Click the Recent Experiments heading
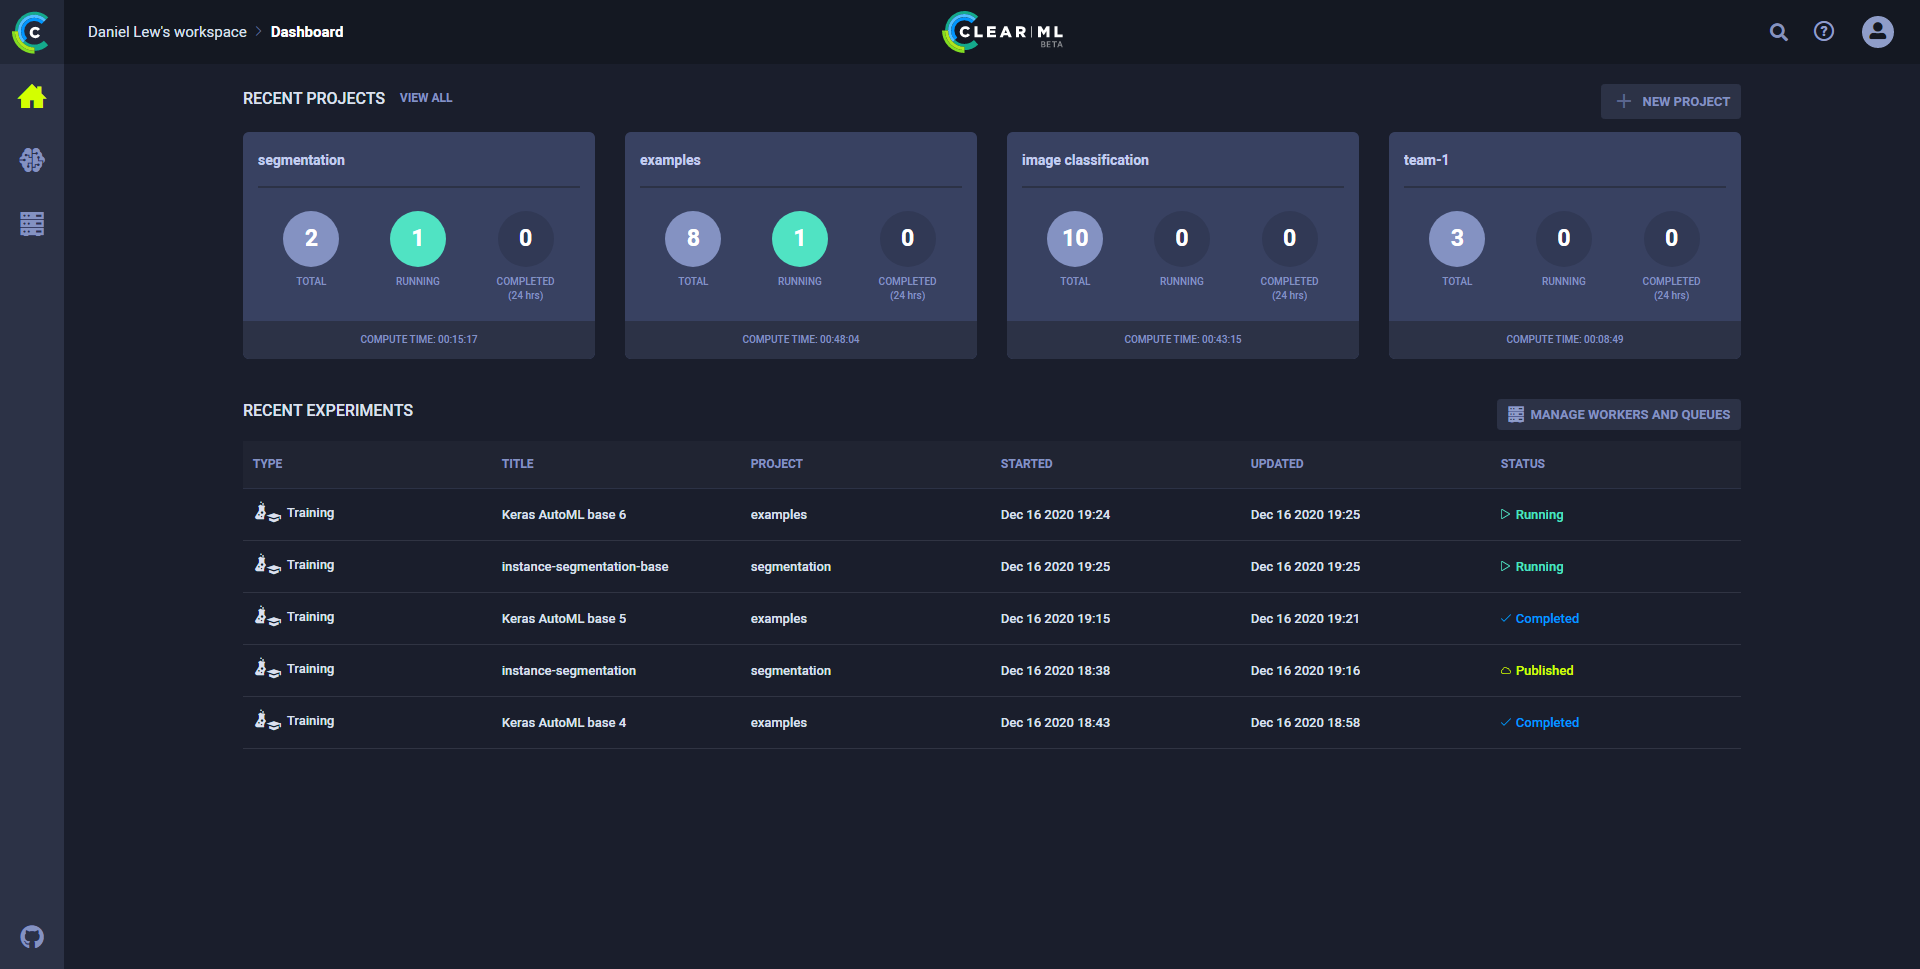The image size is (1920, 969). point(328,411)
